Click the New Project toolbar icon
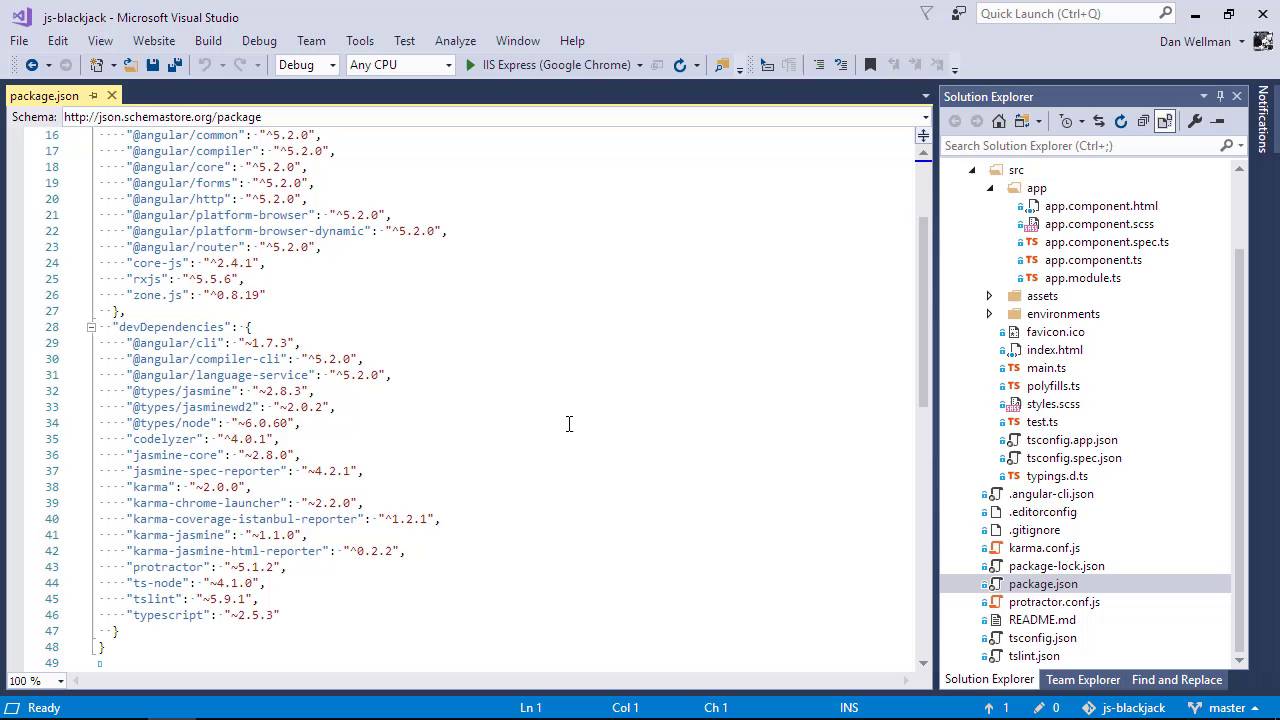 click(97, 65)
